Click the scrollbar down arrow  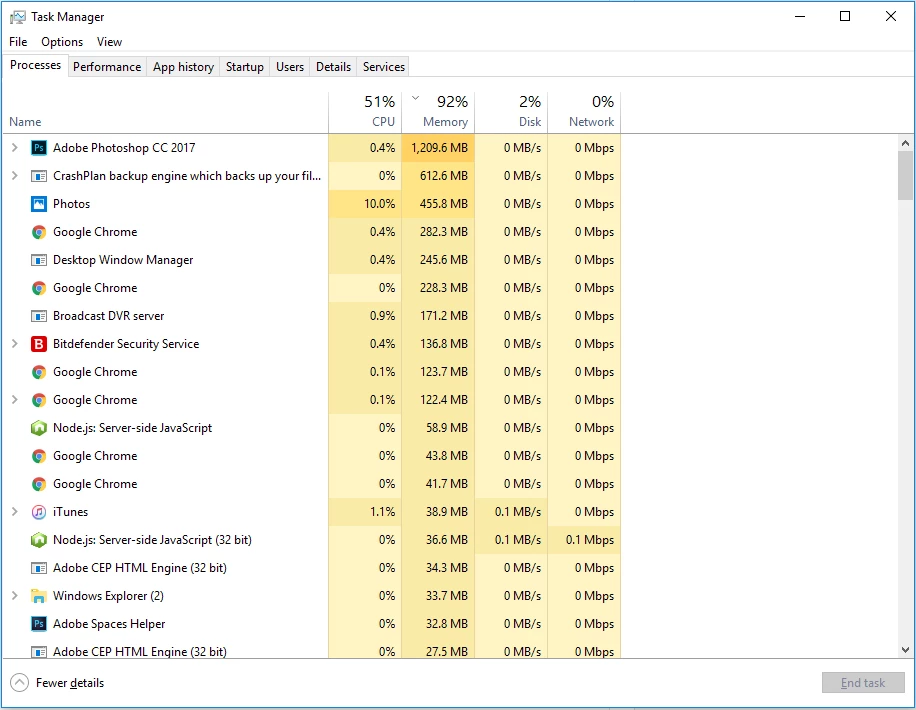tap(905, 650)
